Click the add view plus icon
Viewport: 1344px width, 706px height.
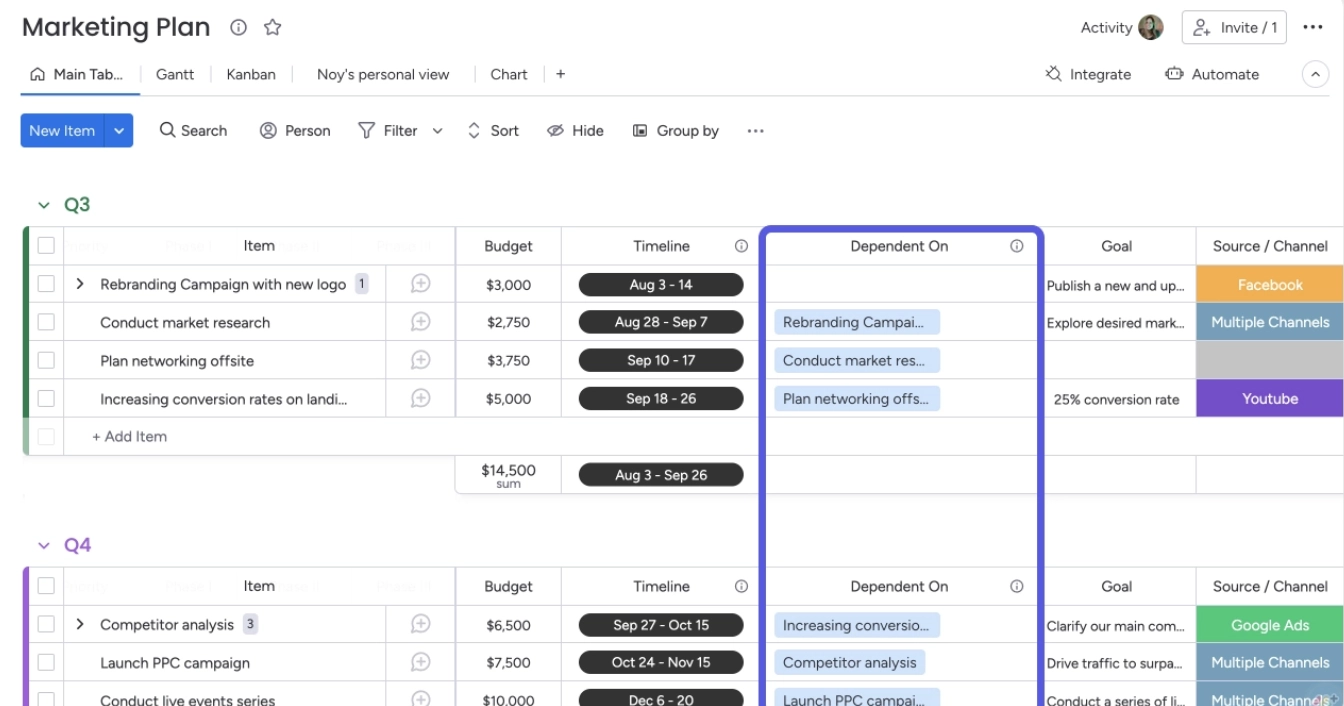pos(560,74)
